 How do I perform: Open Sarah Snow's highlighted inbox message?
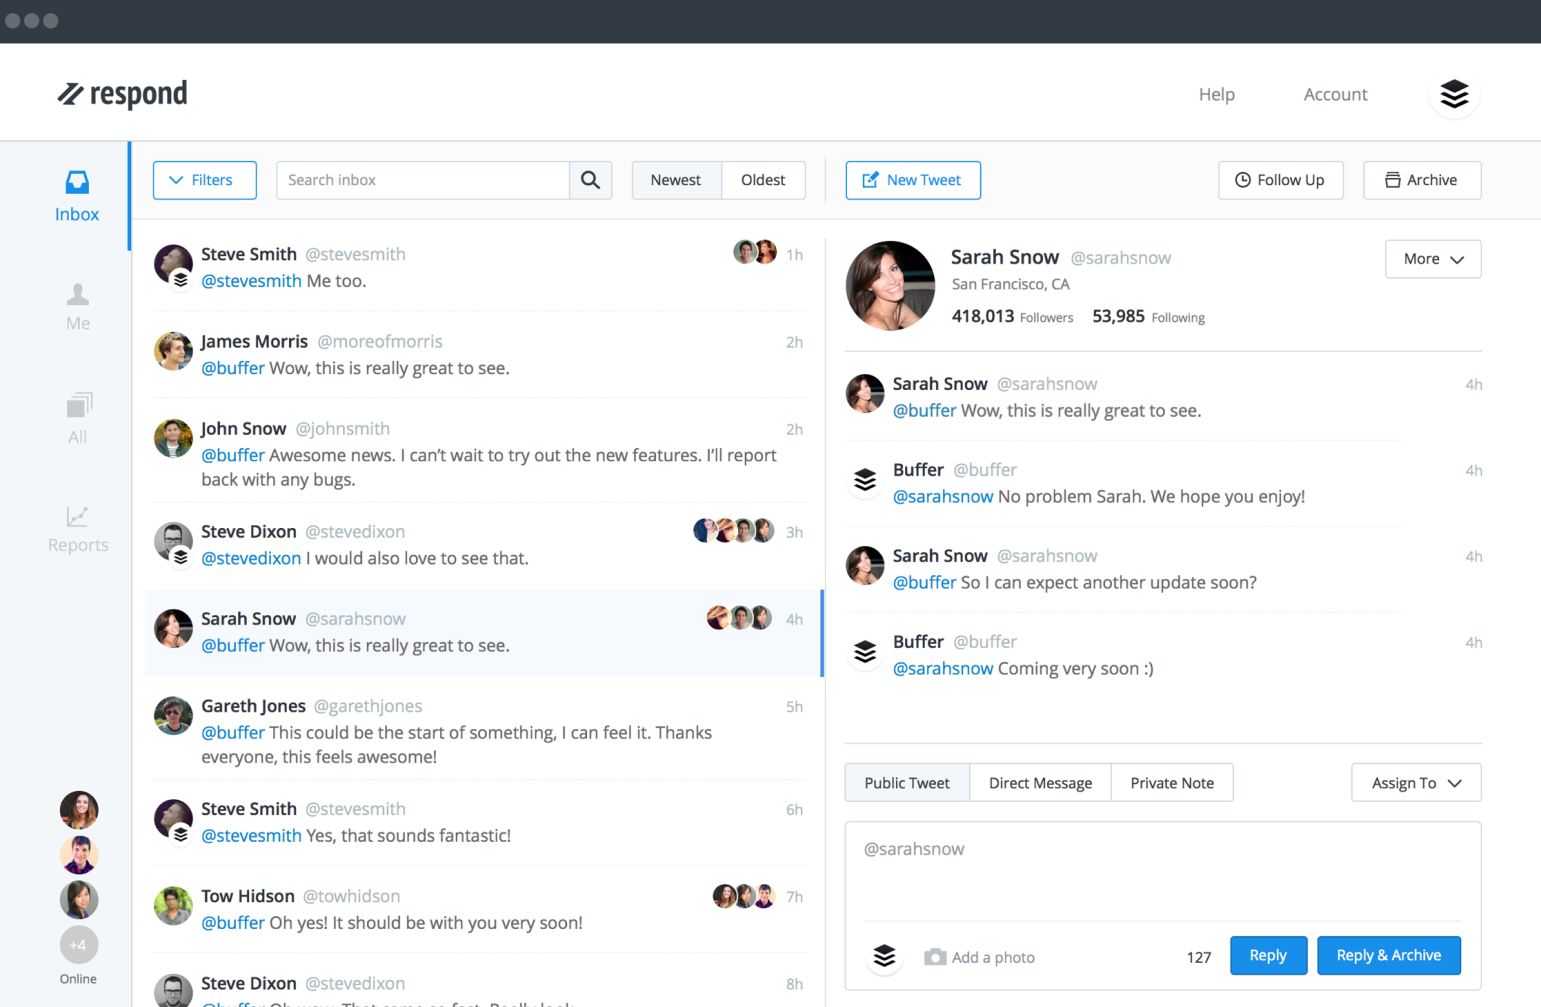point(483,632)
